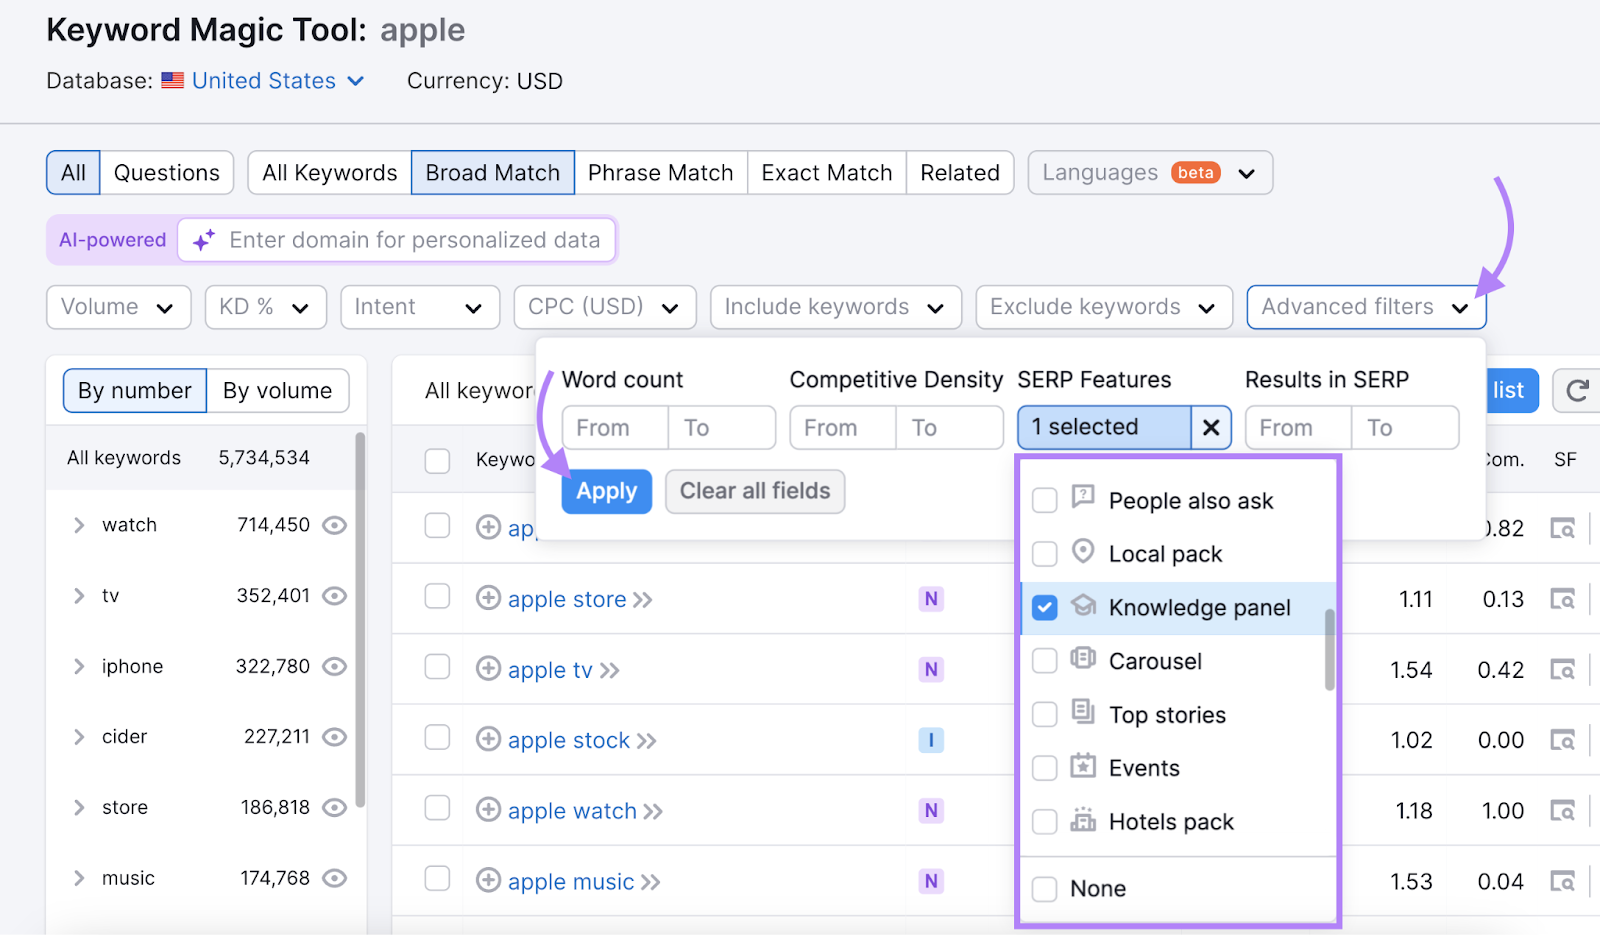Uncheck the Knowledge panel checkbox
The height and width of the screenshot is (935, 1600).
coord(1044,607)
